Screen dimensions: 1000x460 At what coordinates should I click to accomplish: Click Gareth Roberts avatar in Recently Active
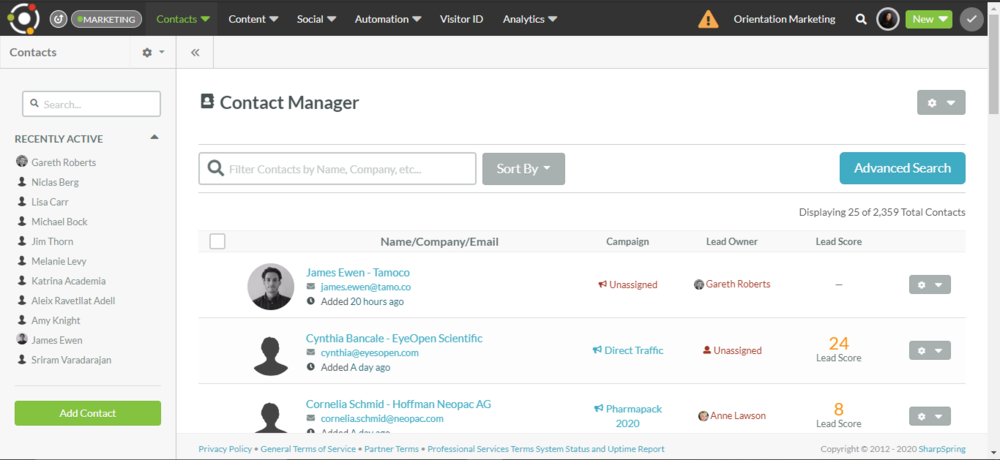pyautogui.click(x=22, y=161)
